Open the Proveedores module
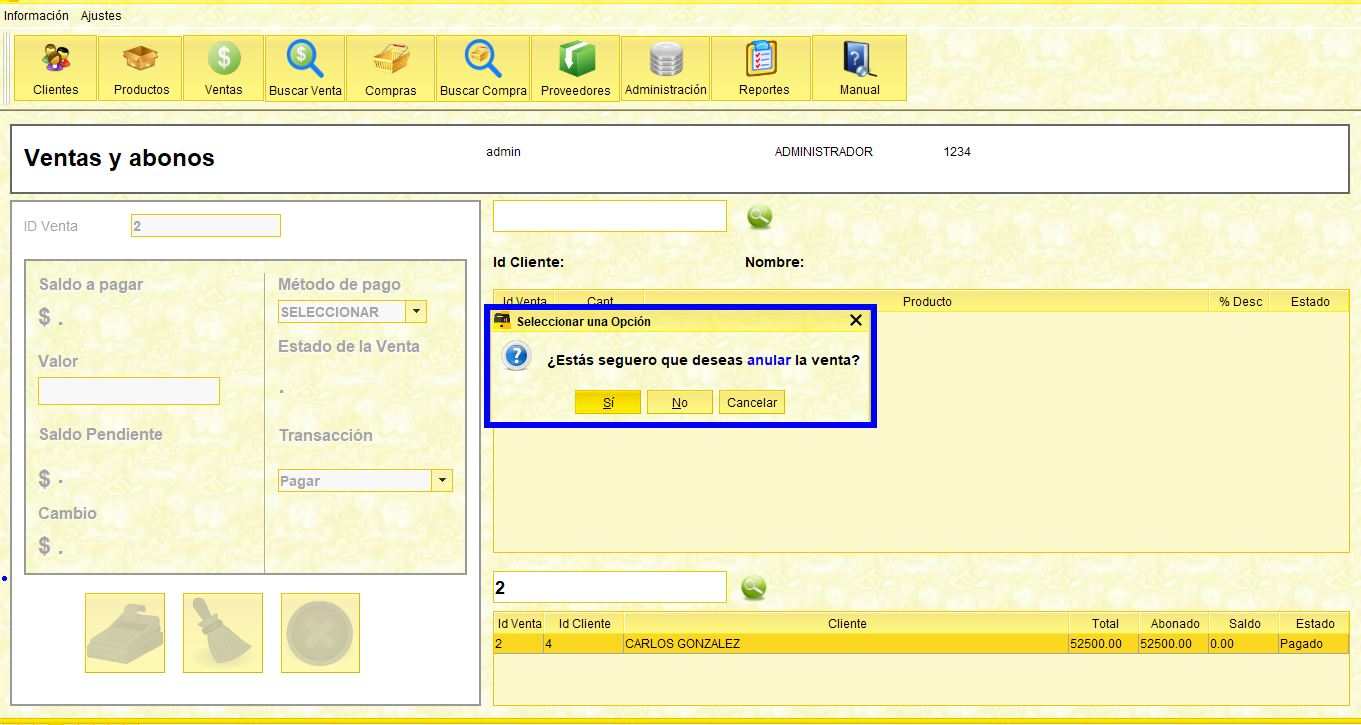 (575, 67)
